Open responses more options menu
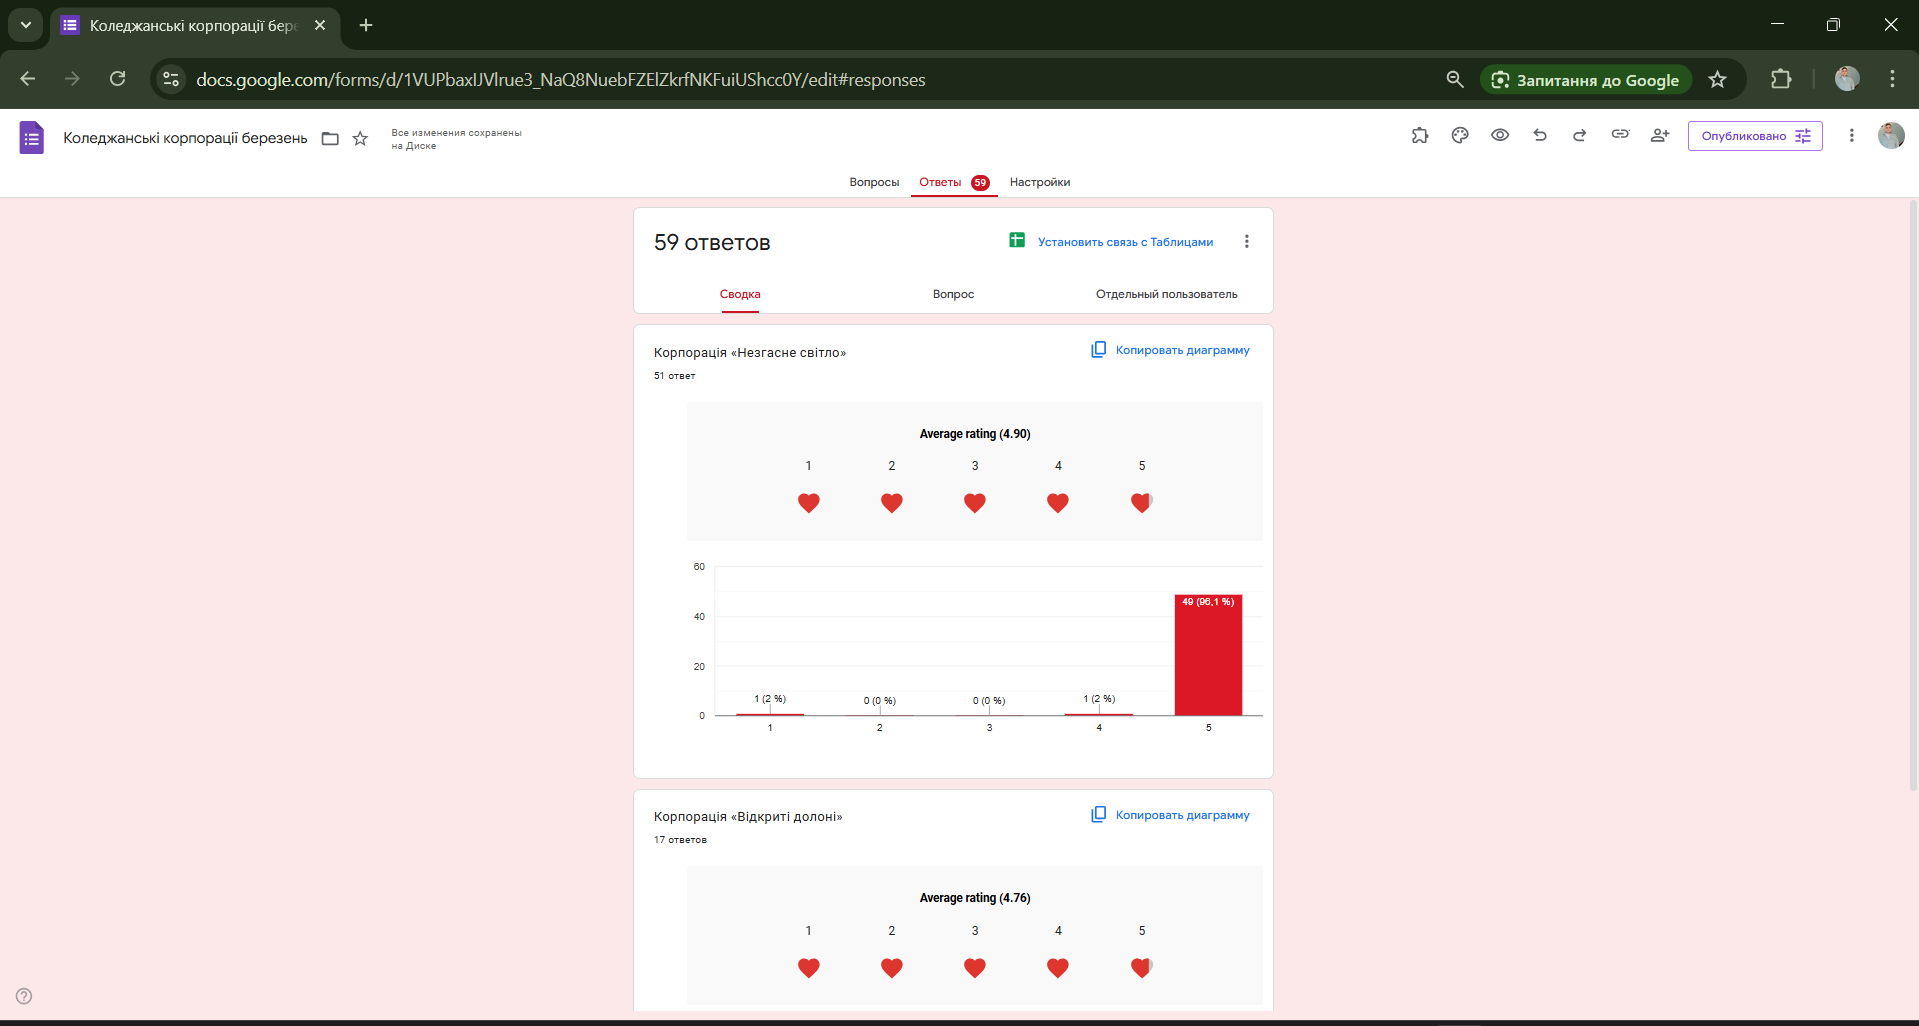1919x1026 pixels. [1246, 242]
